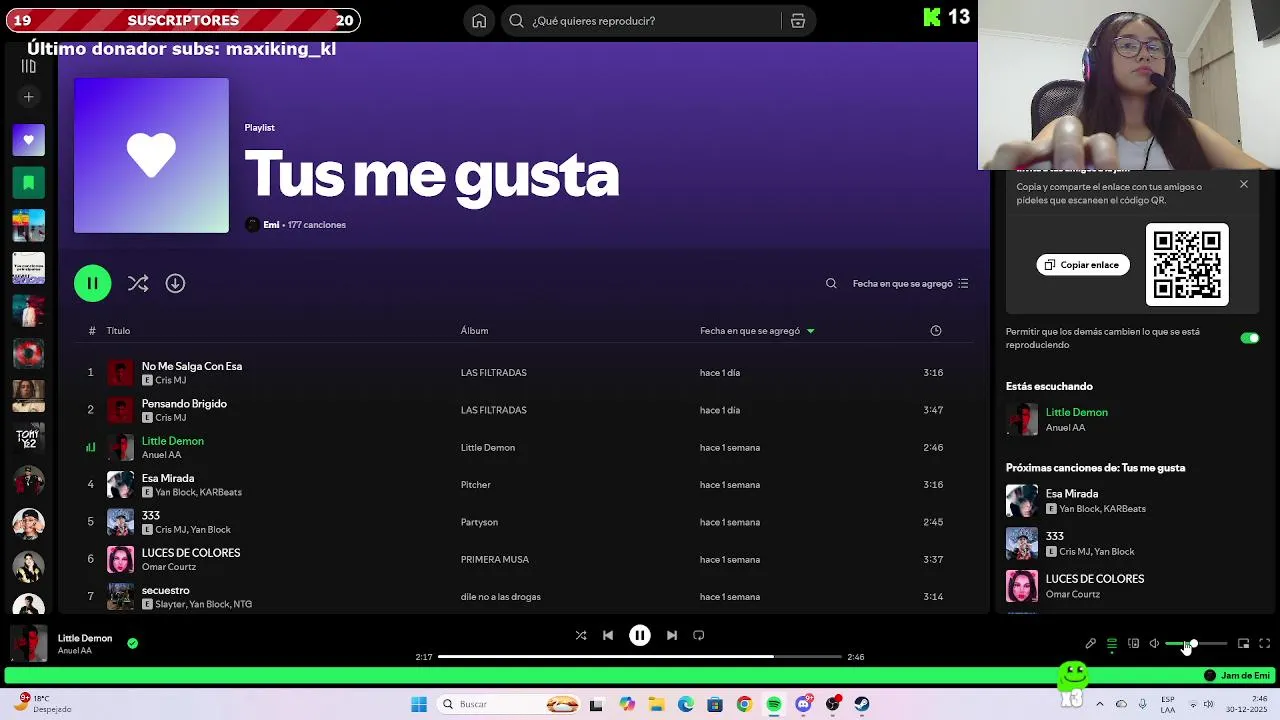Click the Jam QR code image
Image resolution: width=1280 pixels, height=720 pixels.
point(1187,265)
